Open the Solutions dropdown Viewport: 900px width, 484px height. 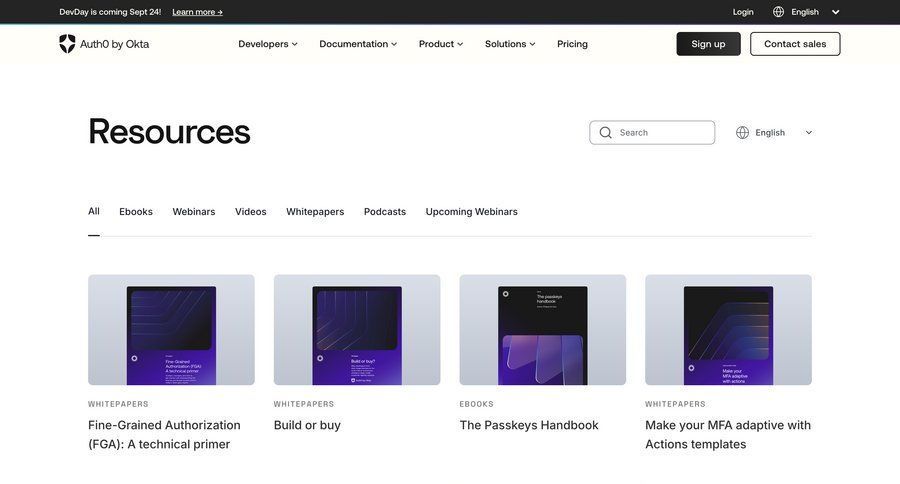pos(510,44)
